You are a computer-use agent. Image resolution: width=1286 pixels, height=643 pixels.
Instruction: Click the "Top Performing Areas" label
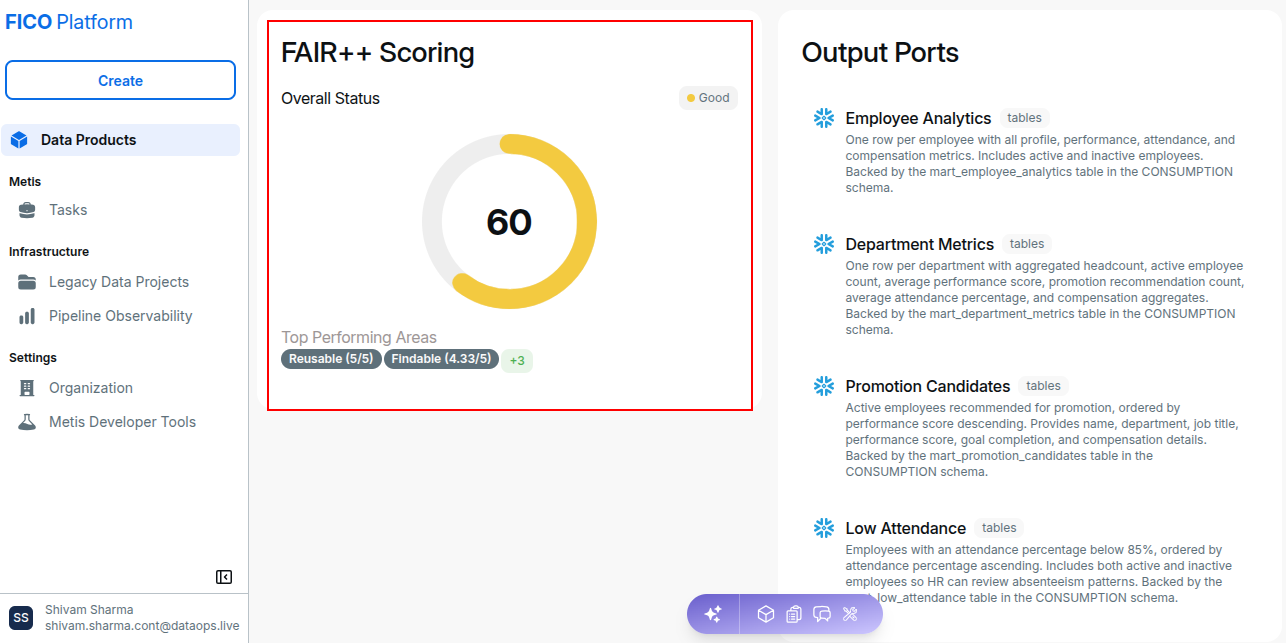pyautogui.click(x=359, y=338)
